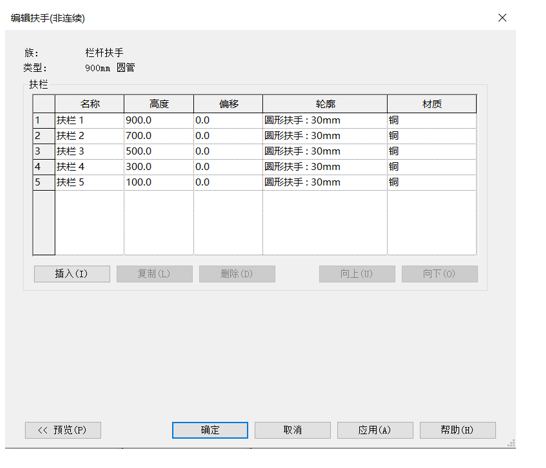Viewport: 546px width, 468px height.
Task: Click the name cell 扶栏 2
Action: click(89, 136)
